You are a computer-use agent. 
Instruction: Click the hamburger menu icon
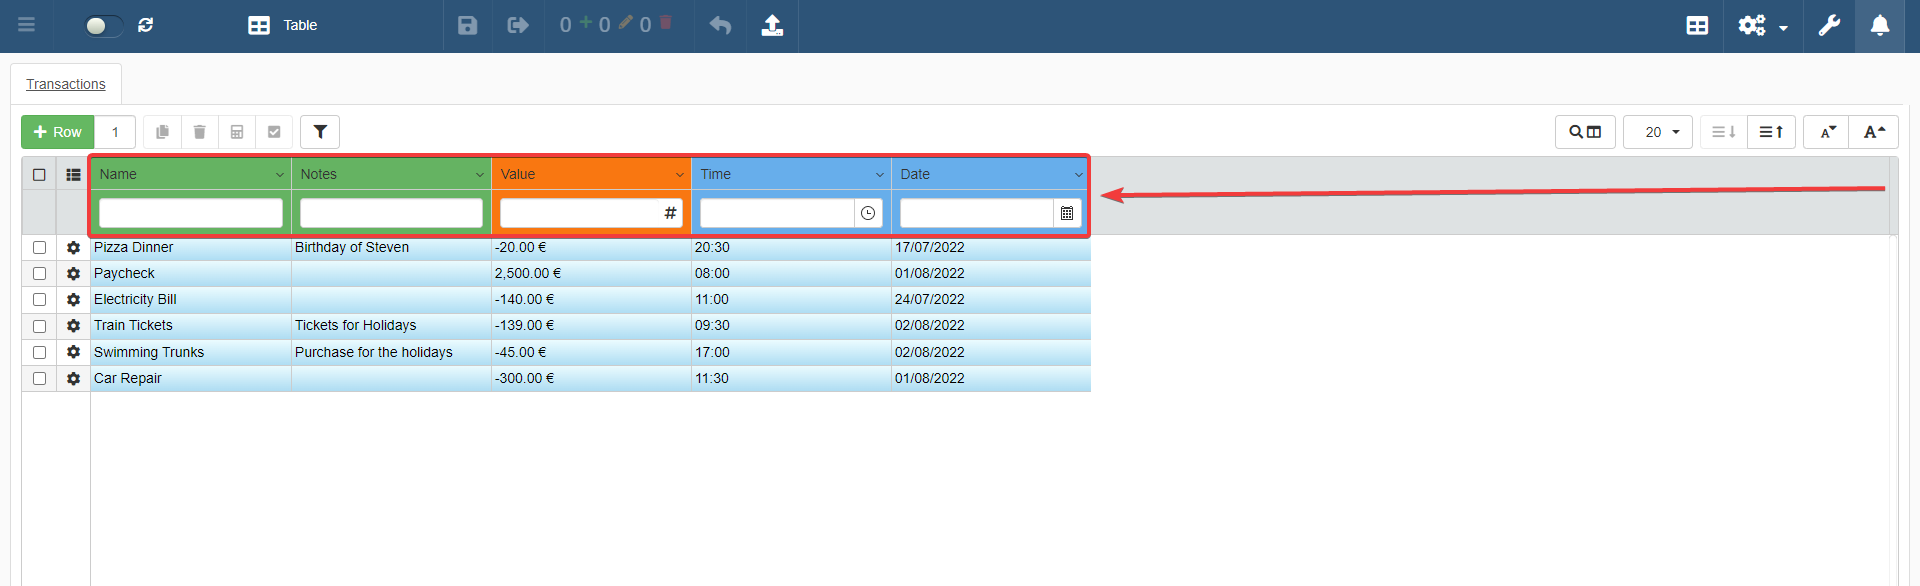(27, 25)
